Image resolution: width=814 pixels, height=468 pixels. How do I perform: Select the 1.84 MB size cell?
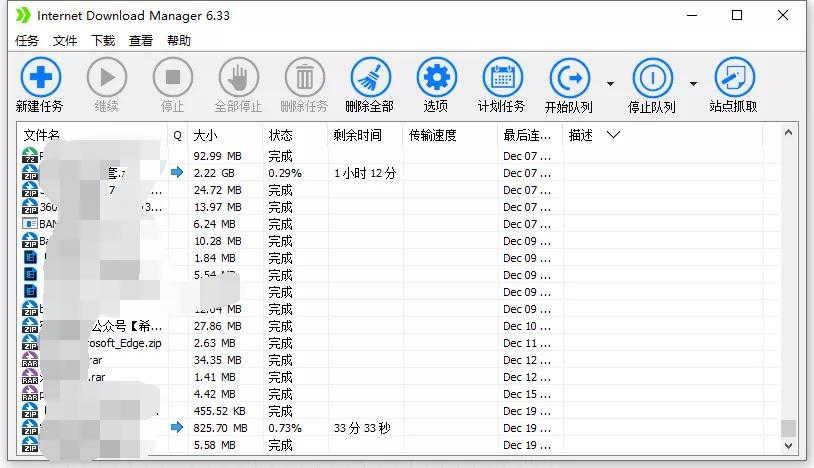(214, 258)
